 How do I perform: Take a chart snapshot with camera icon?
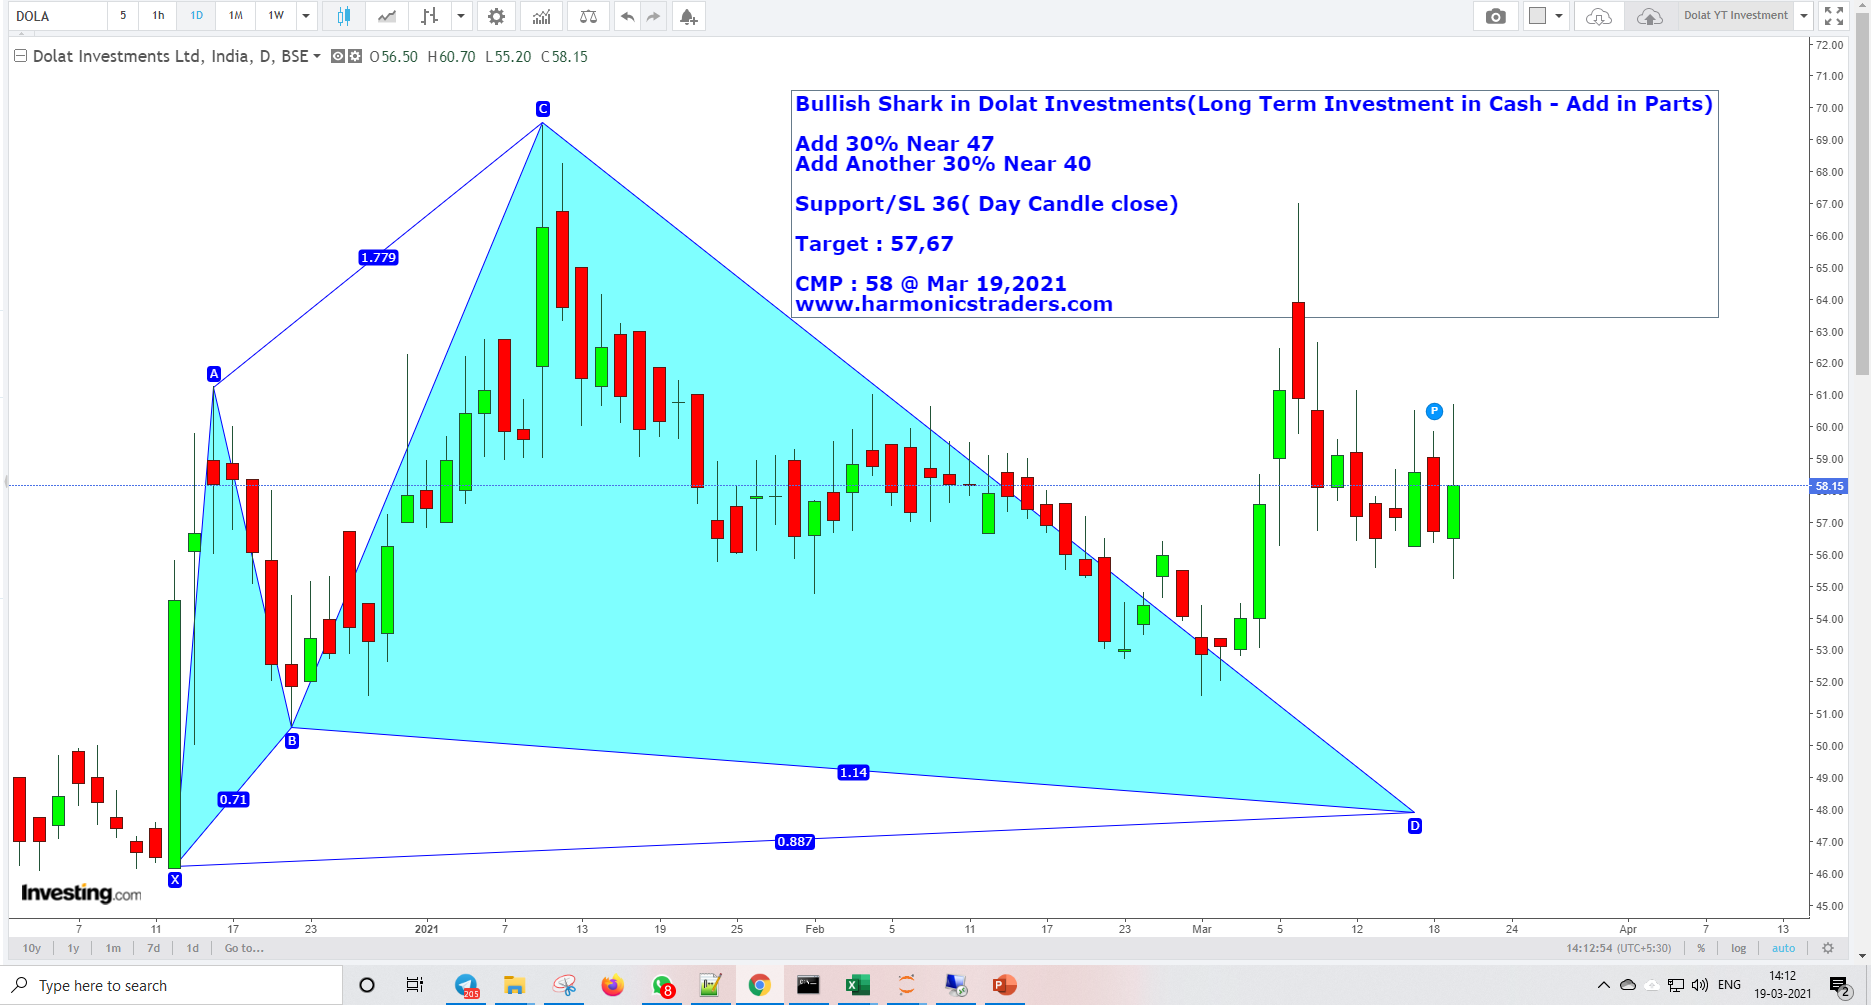1495,16
